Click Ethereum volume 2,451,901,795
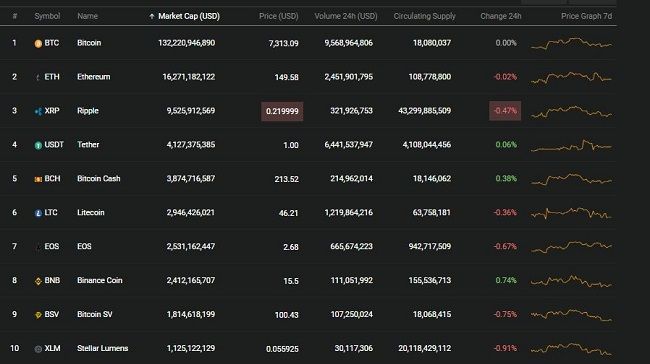 (349, 77)
